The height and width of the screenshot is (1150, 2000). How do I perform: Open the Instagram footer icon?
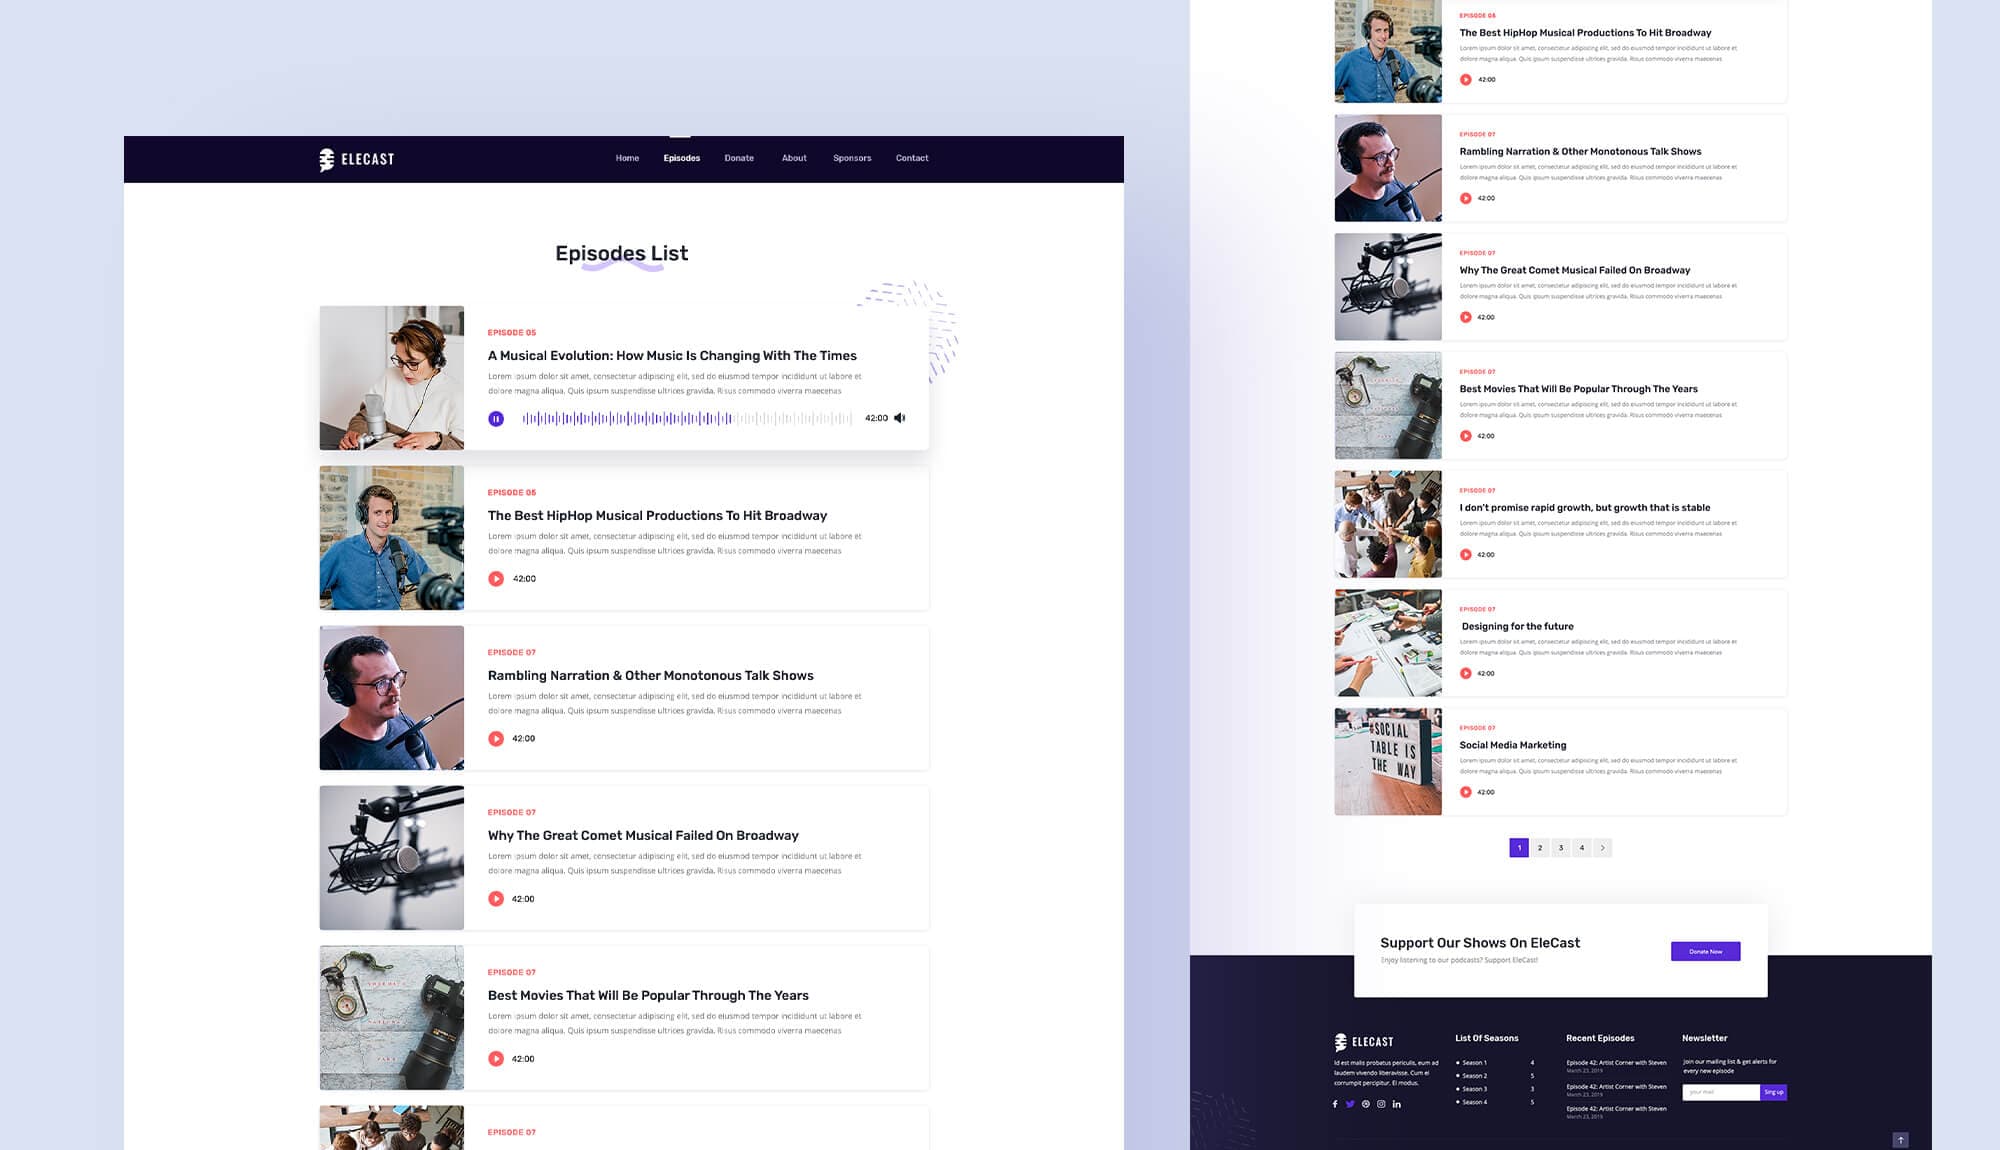1381,1104
